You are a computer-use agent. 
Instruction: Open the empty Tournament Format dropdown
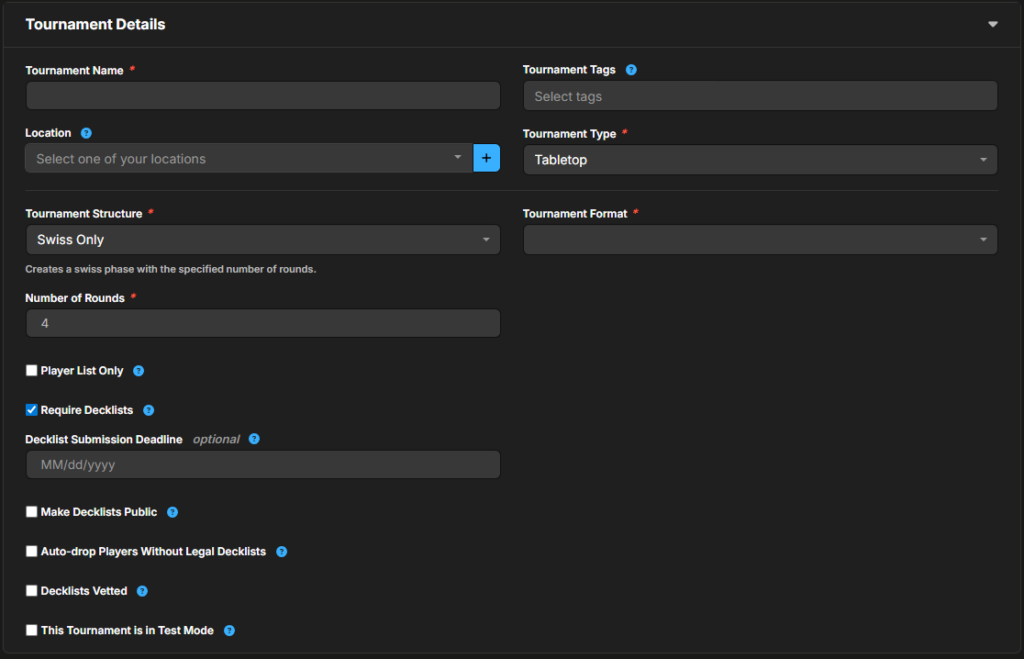pos(760,240)
